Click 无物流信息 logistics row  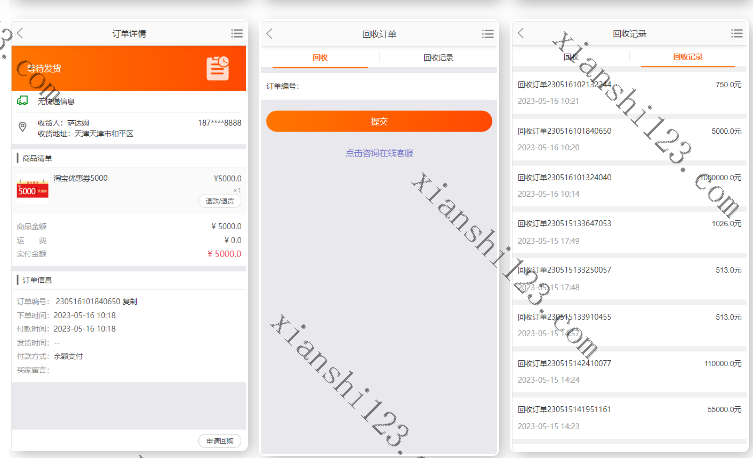129,101
